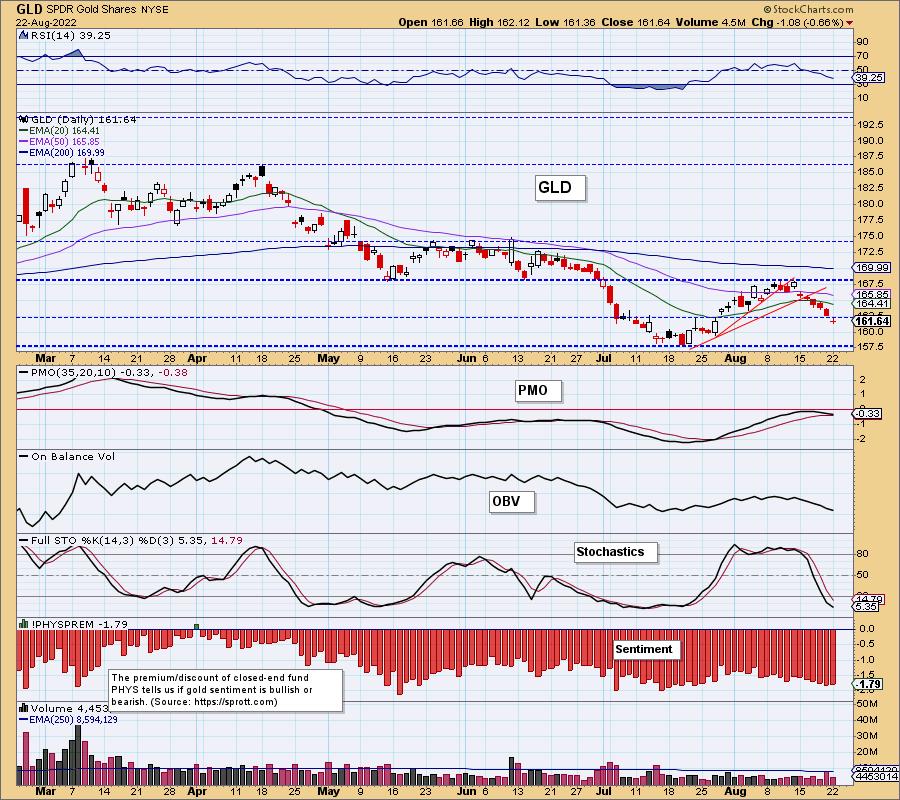Click the red down arrow after Chg
Viewport: 900px width, 800px height.
point(849,23)
